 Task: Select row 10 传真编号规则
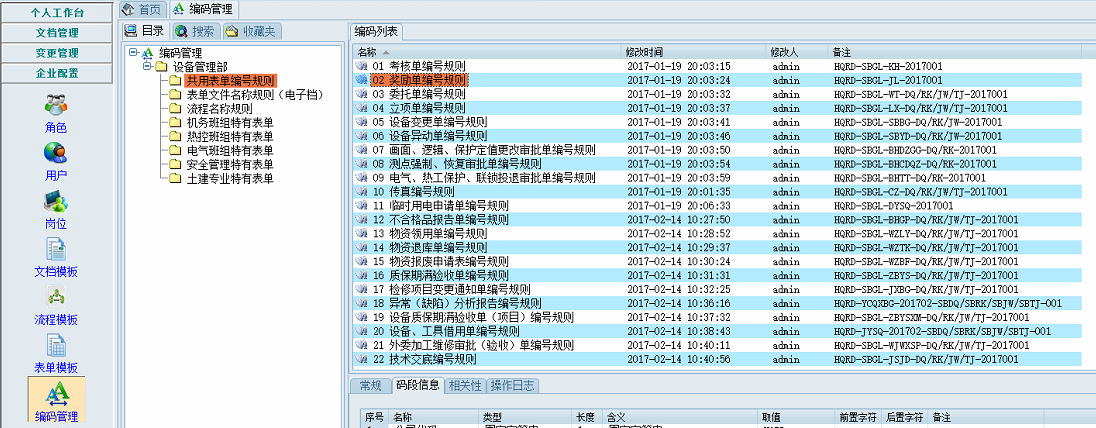point(413,191)
